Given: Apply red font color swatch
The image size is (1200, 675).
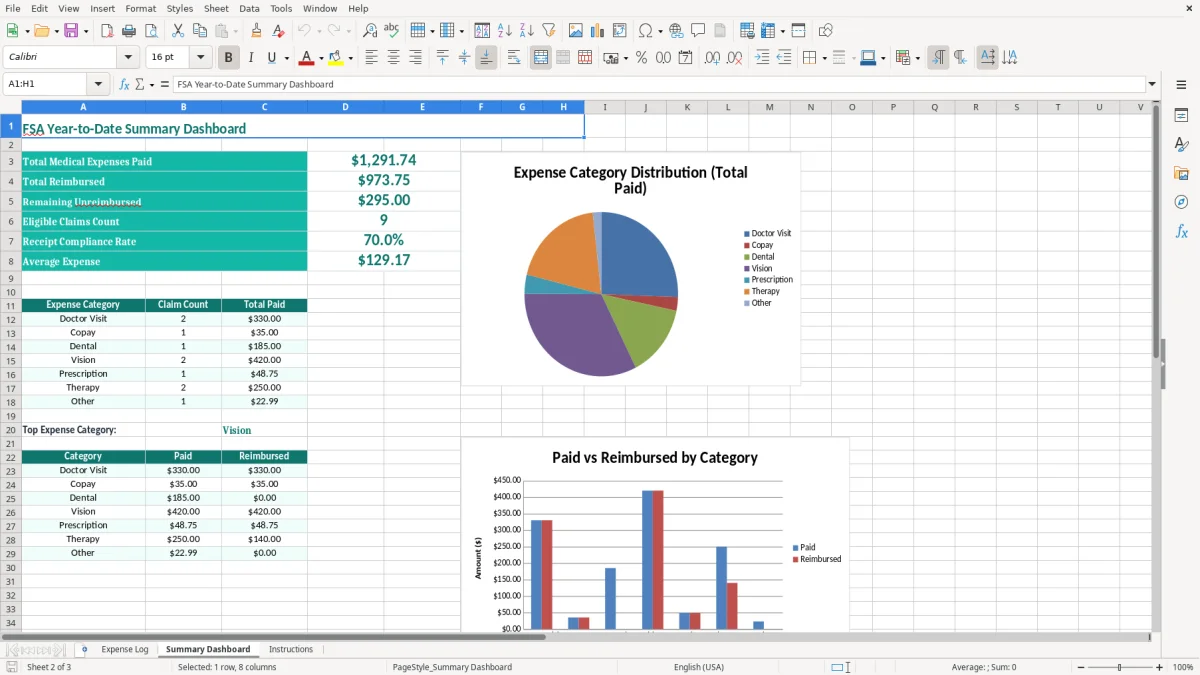Looking at the screenshot, I should (307, 58).
